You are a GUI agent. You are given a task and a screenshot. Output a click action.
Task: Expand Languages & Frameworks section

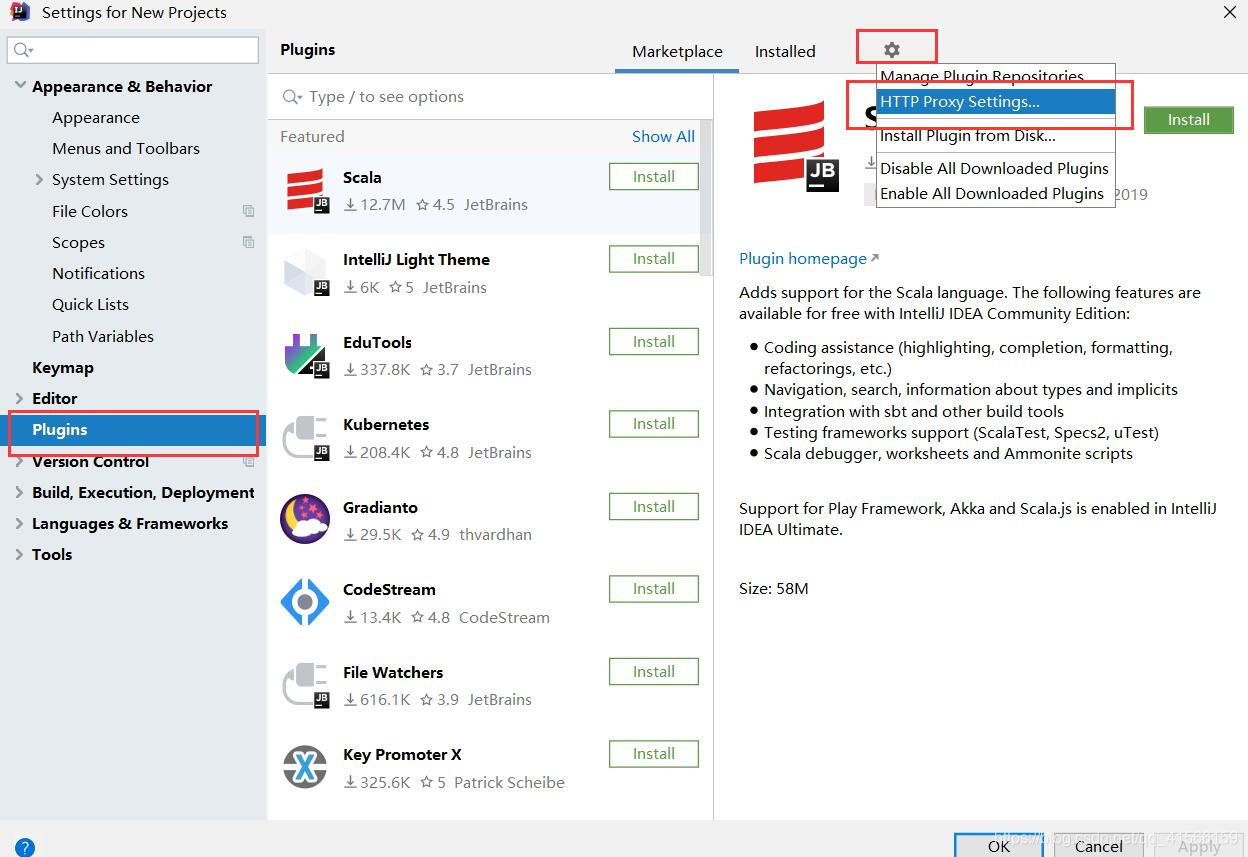click(20, 523)
